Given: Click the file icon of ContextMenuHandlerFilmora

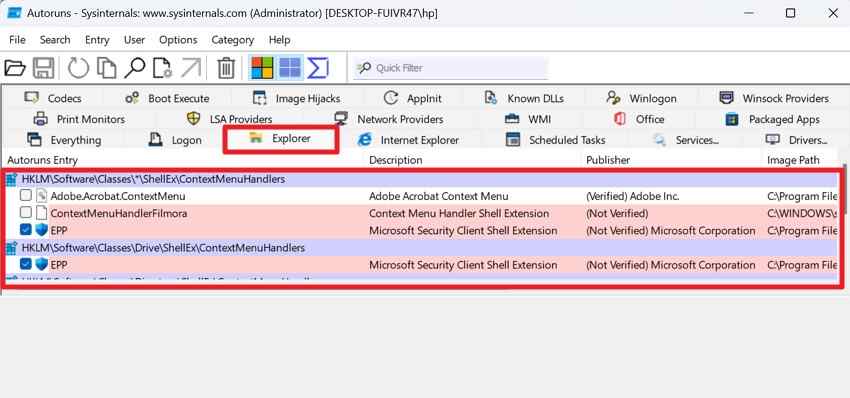Looking at the screenshot, I should [42, 214].
